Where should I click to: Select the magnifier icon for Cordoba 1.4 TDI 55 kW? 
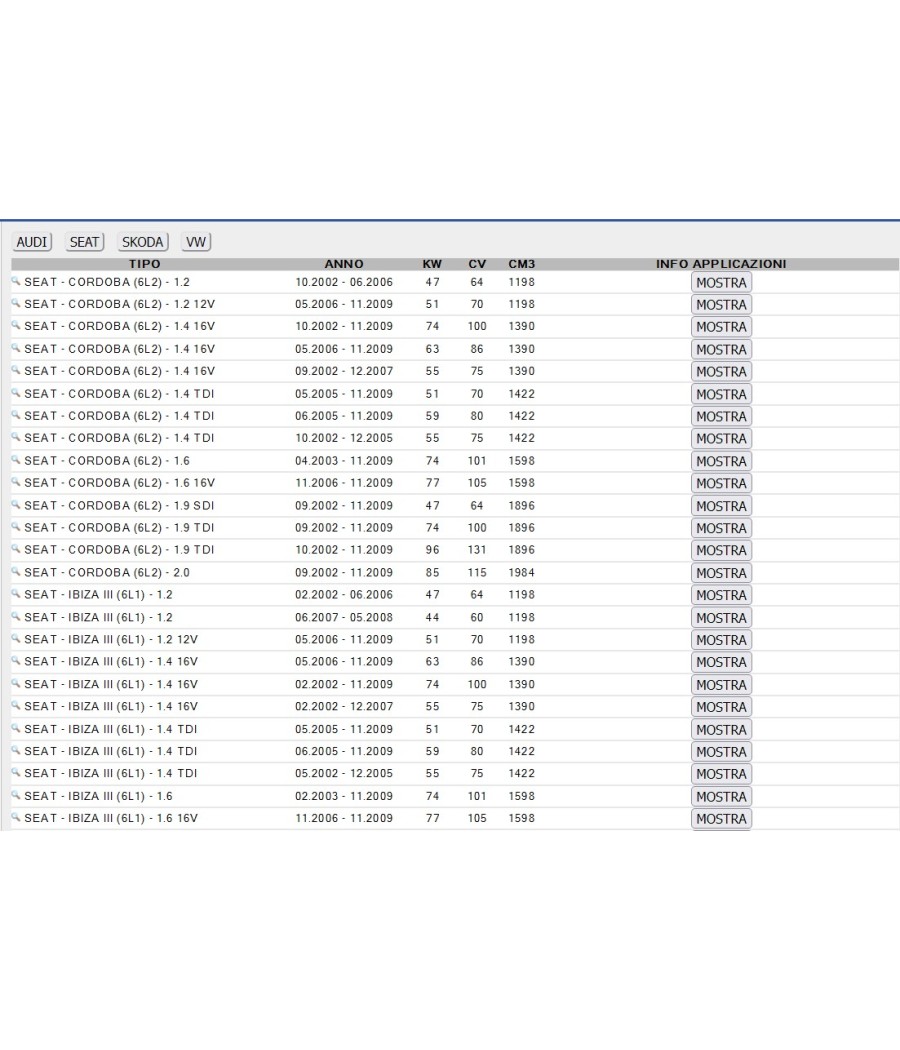click(16, 437)
